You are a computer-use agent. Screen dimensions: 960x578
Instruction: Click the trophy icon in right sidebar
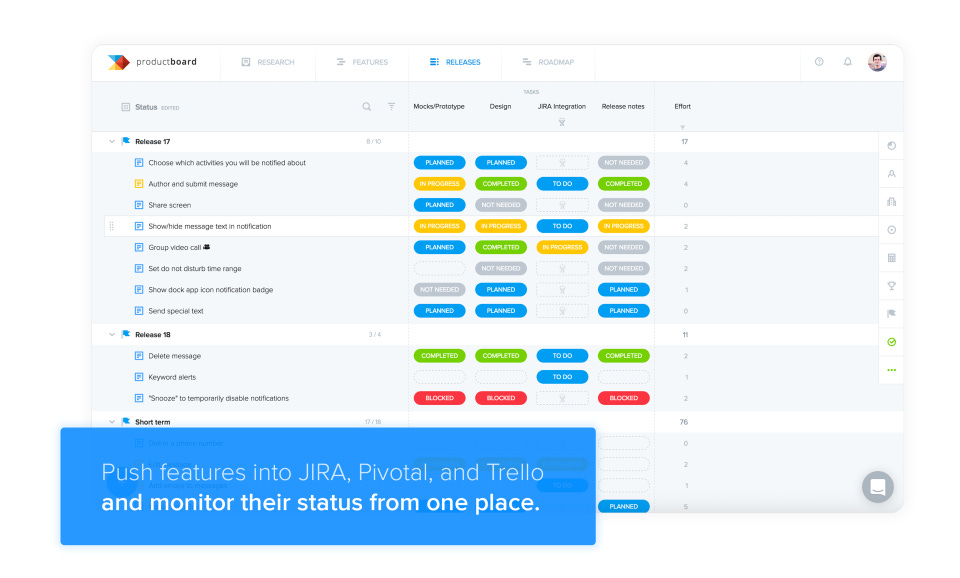(891, 286)
